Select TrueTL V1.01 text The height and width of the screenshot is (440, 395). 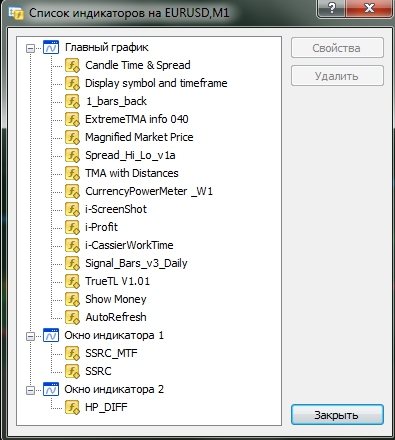[x=117, y=281]
